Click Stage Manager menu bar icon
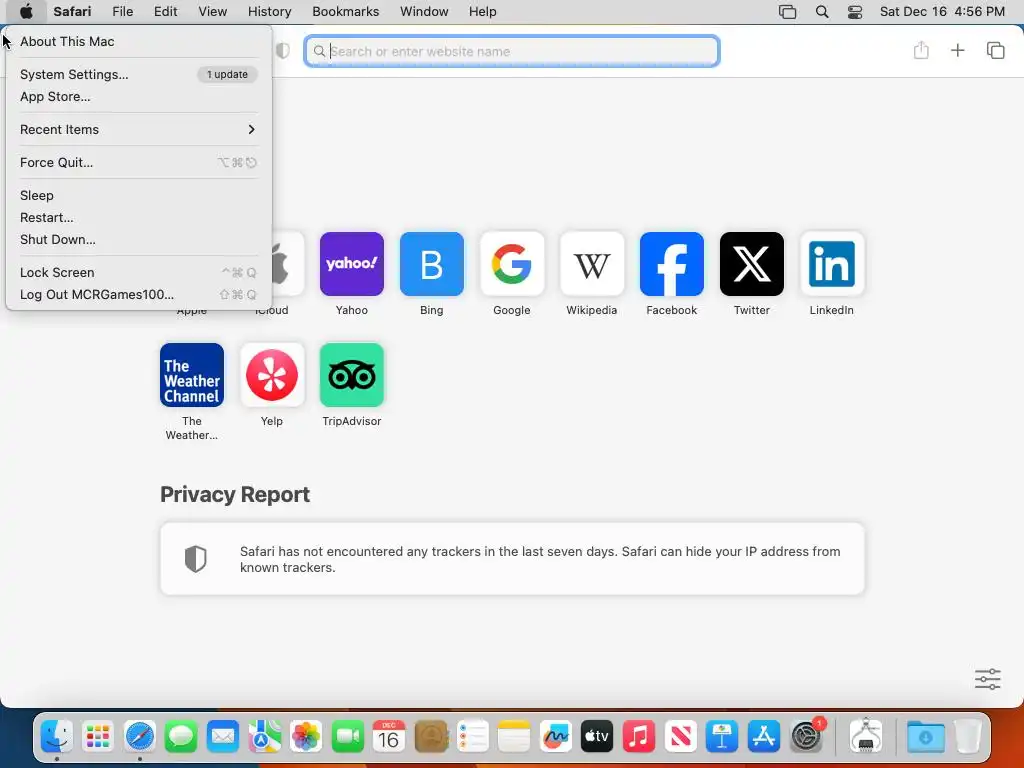1024x768 pixels. coord(788,12)
